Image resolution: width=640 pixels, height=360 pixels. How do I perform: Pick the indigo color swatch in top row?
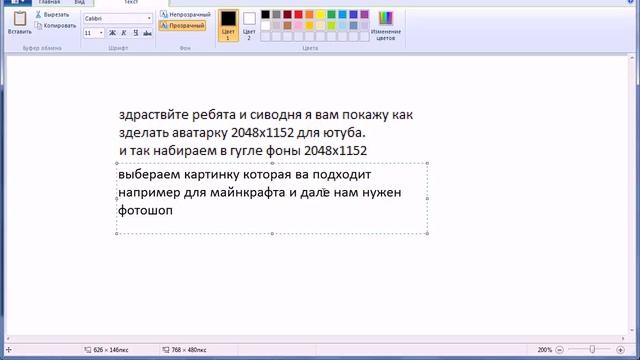[x=353, y=15]
